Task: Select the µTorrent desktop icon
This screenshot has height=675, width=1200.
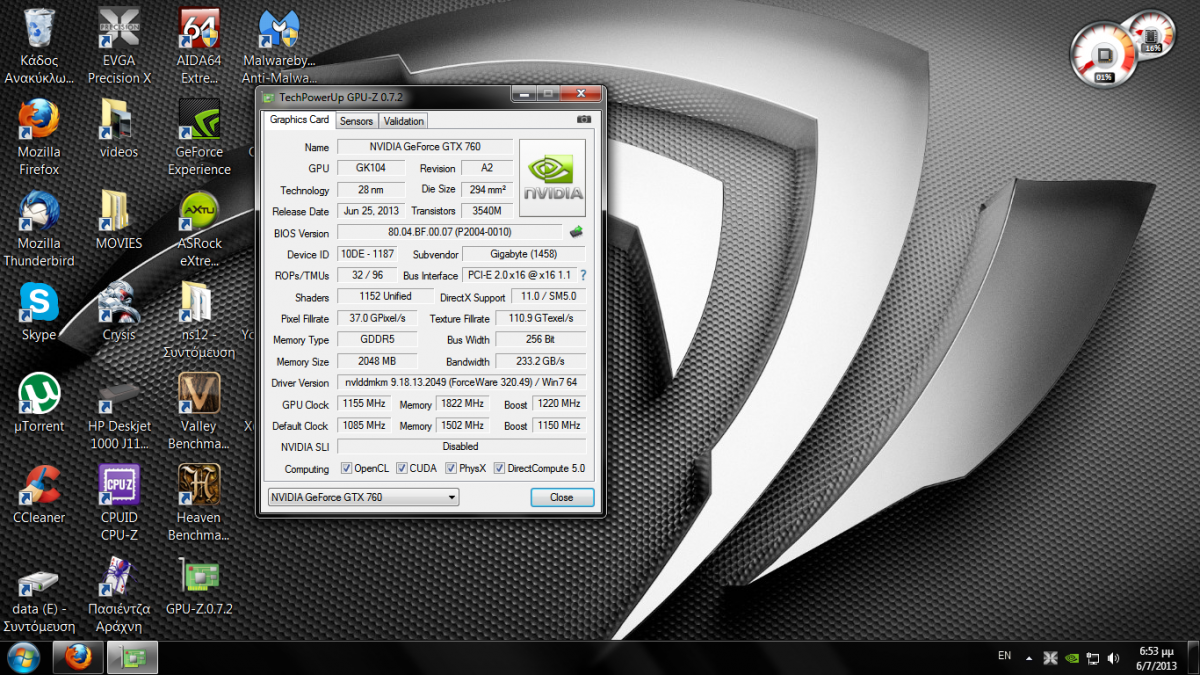Action: [39, 404]
